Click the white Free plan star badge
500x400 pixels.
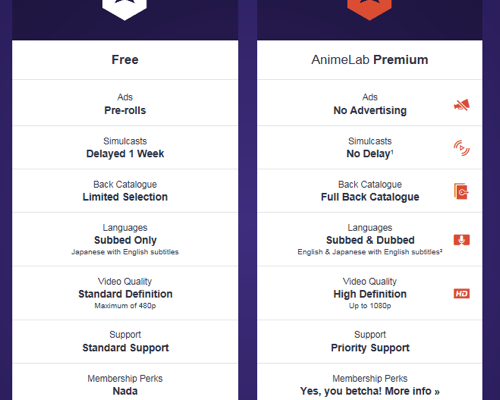click(x=125, y=8)
